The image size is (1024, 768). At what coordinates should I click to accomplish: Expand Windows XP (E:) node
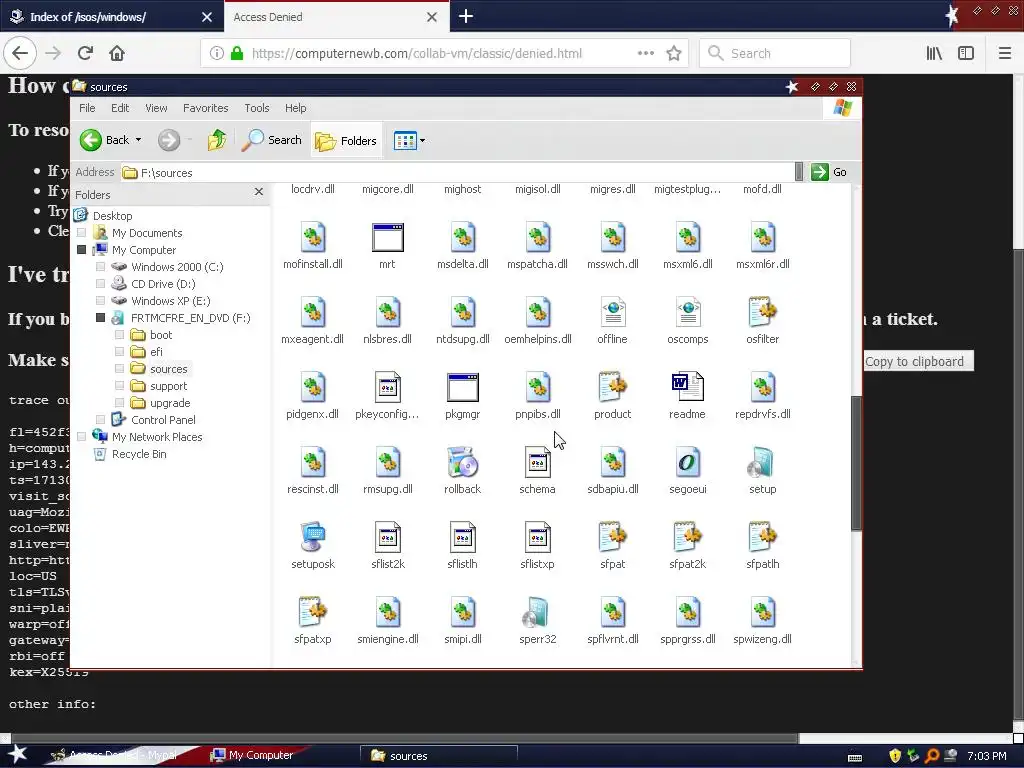click(x=101, y=300)
